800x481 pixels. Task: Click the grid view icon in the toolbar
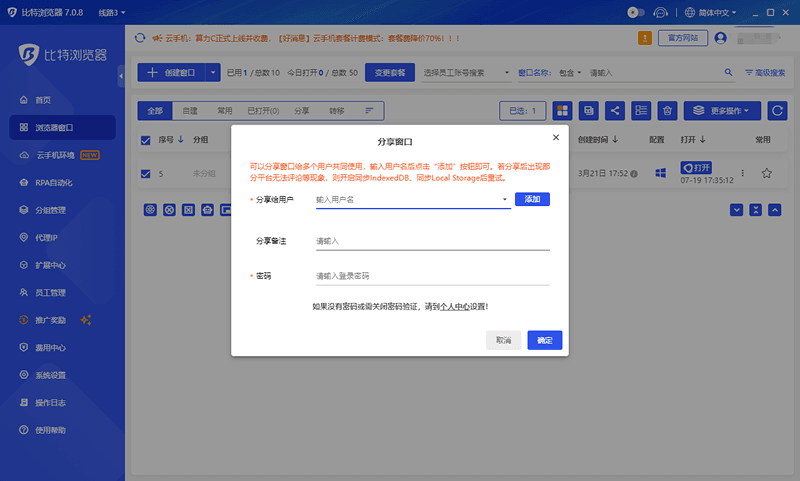click(562, 110)
